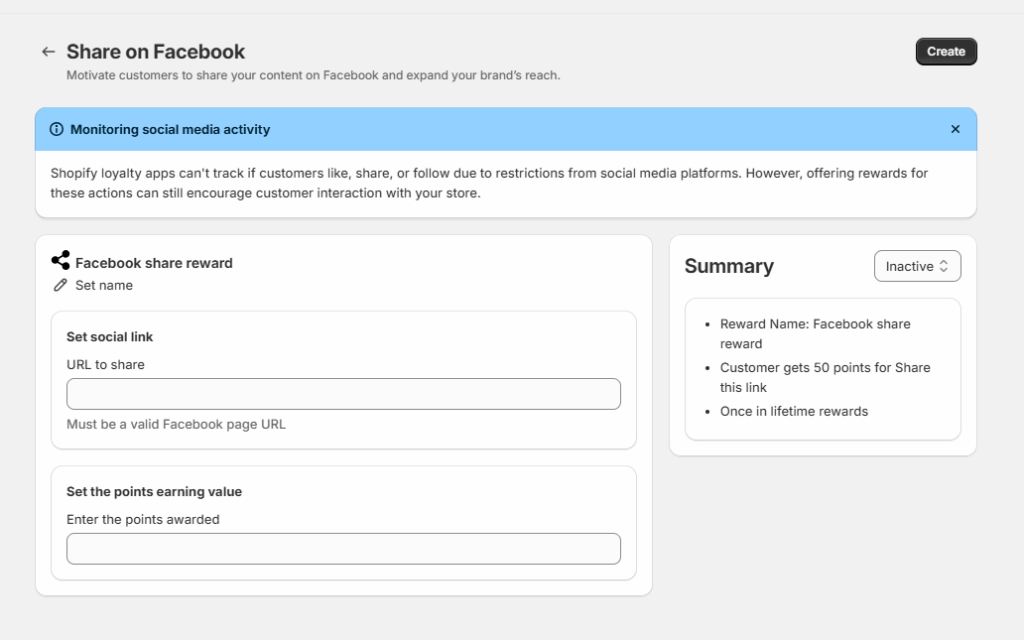Focus the points awarded input field

[x=344, y=549]
